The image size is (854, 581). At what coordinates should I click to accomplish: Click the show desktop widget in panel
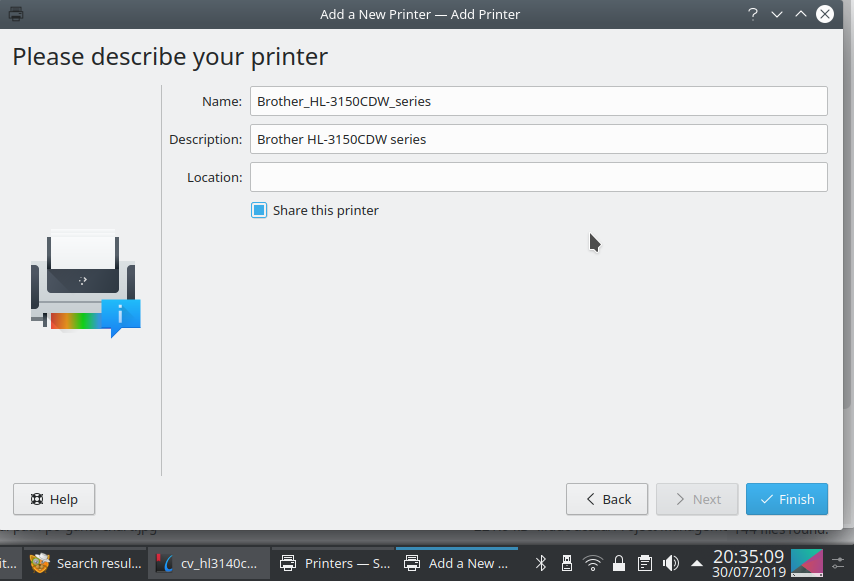point(807,563)
